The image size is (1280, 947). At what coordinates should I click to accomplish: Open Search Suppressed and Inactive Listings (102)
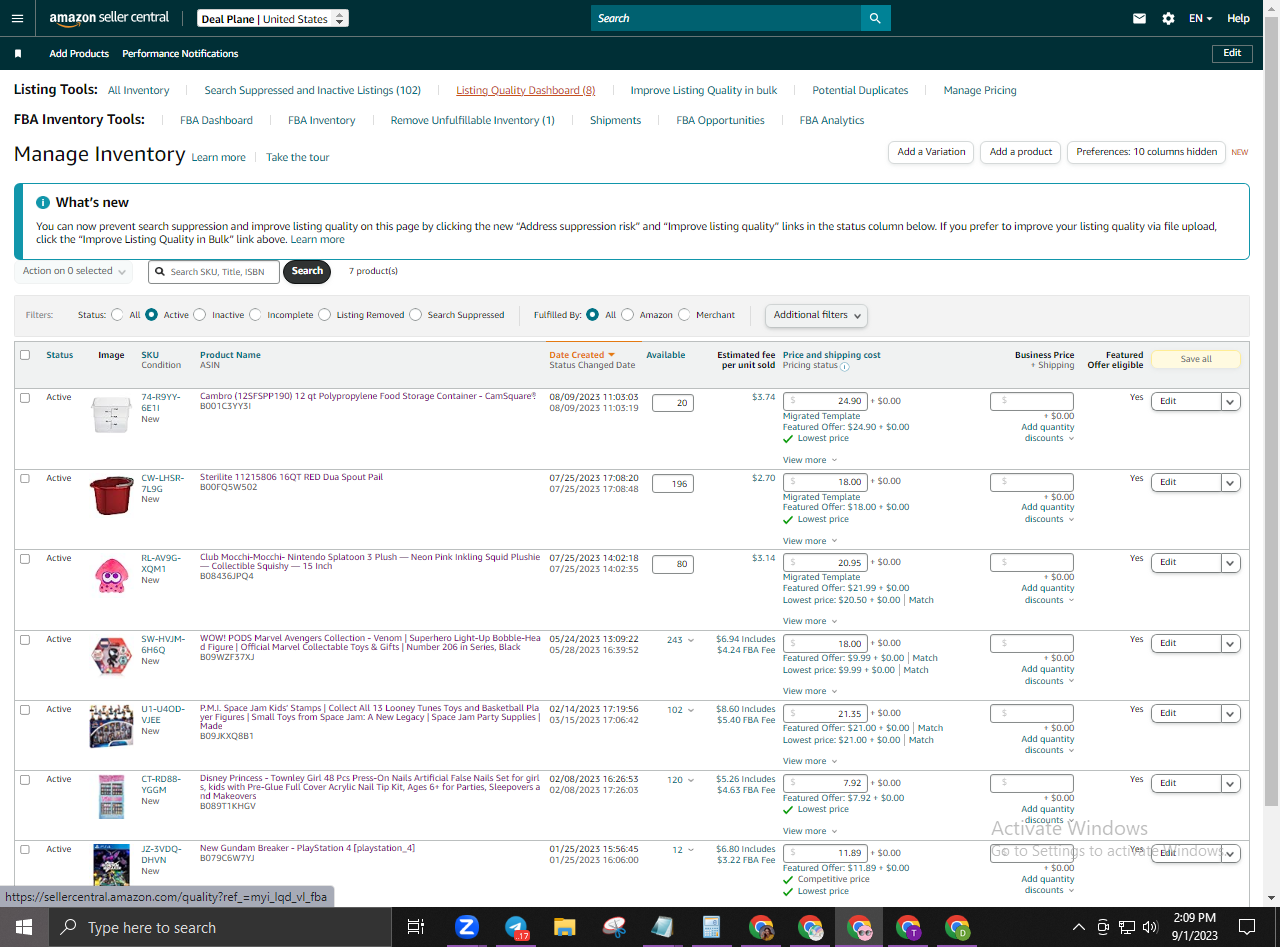(x=313, y=90)
